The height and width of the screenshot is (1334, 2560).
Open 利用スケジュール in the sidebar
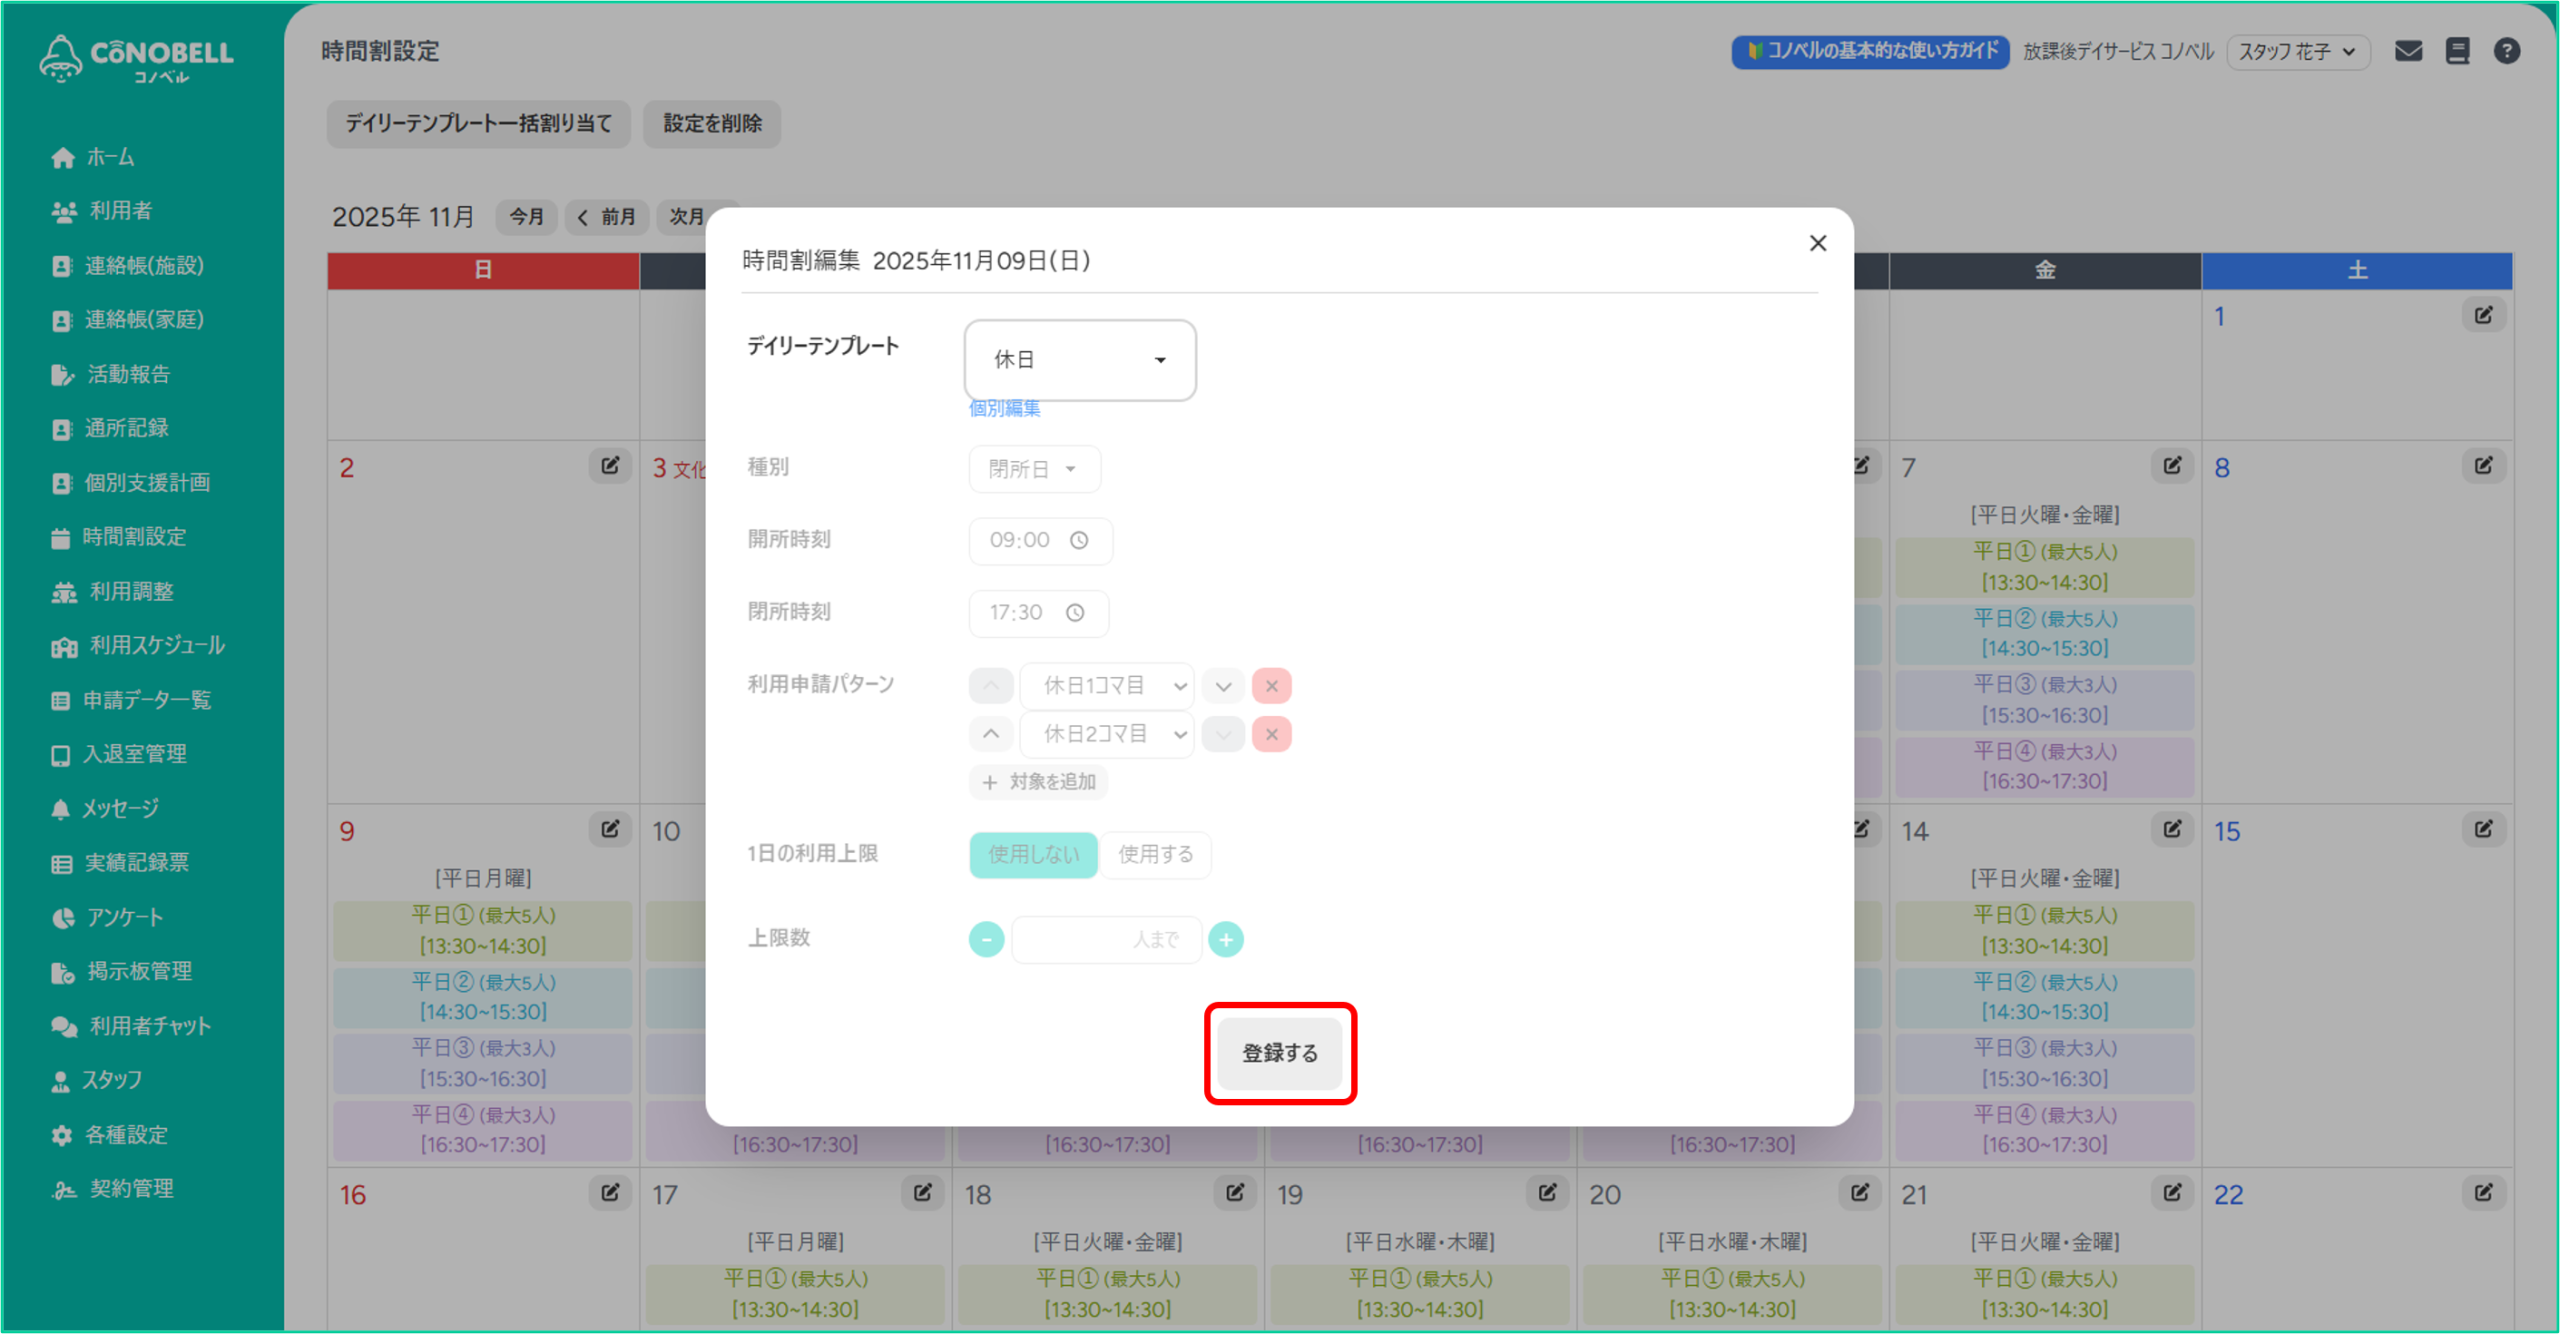pos(156,646)
